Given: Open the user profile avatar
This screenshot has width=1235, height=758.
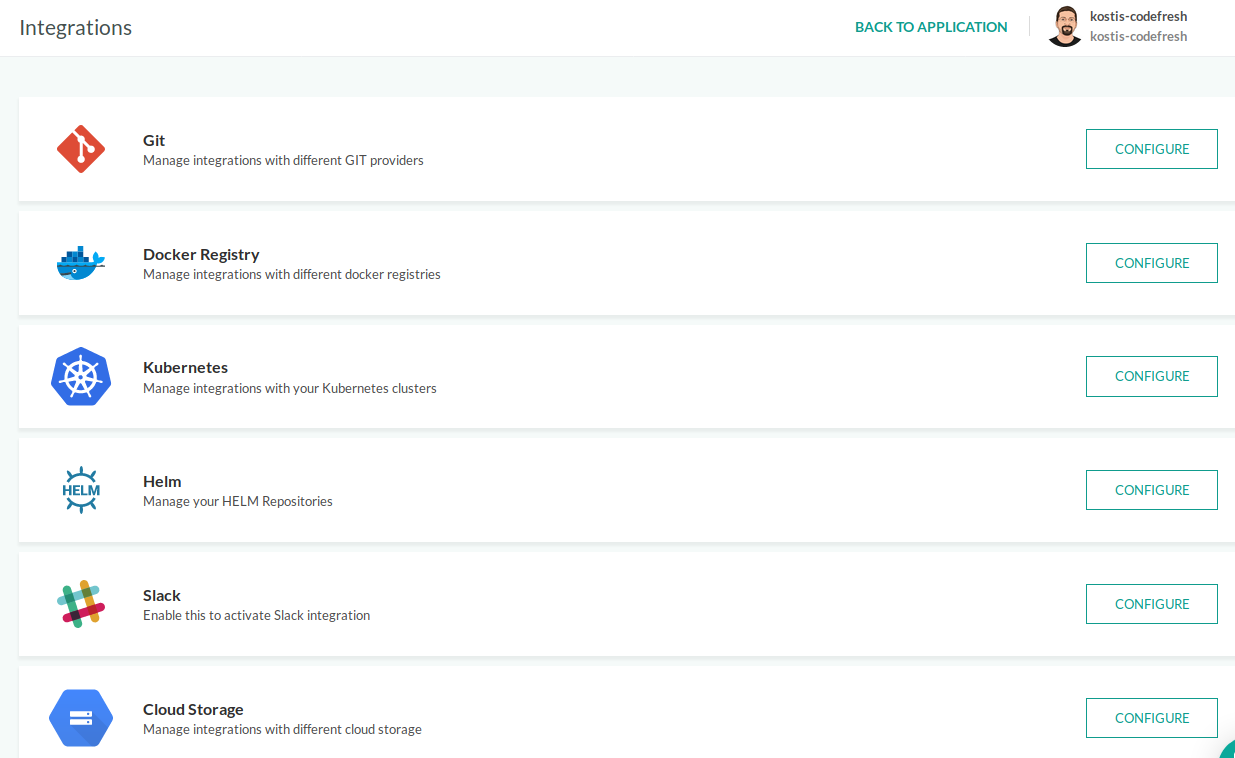Looking at the screenshot, I should 1064,27.
